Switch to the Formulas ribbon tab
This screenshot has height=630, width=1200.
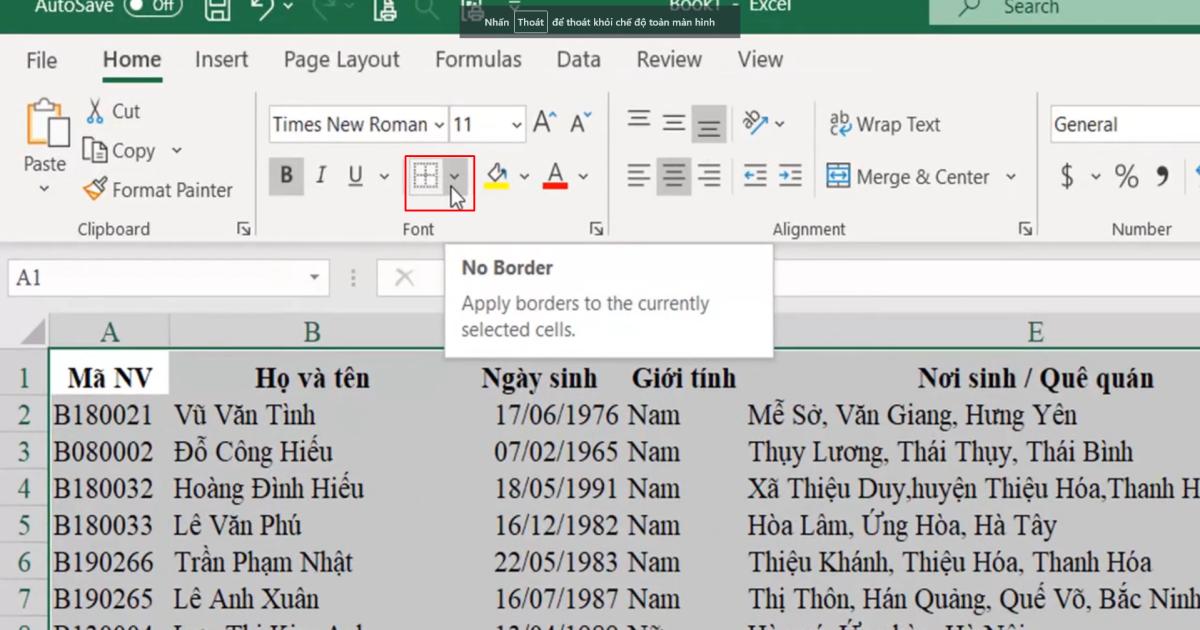tap(478, 59)
